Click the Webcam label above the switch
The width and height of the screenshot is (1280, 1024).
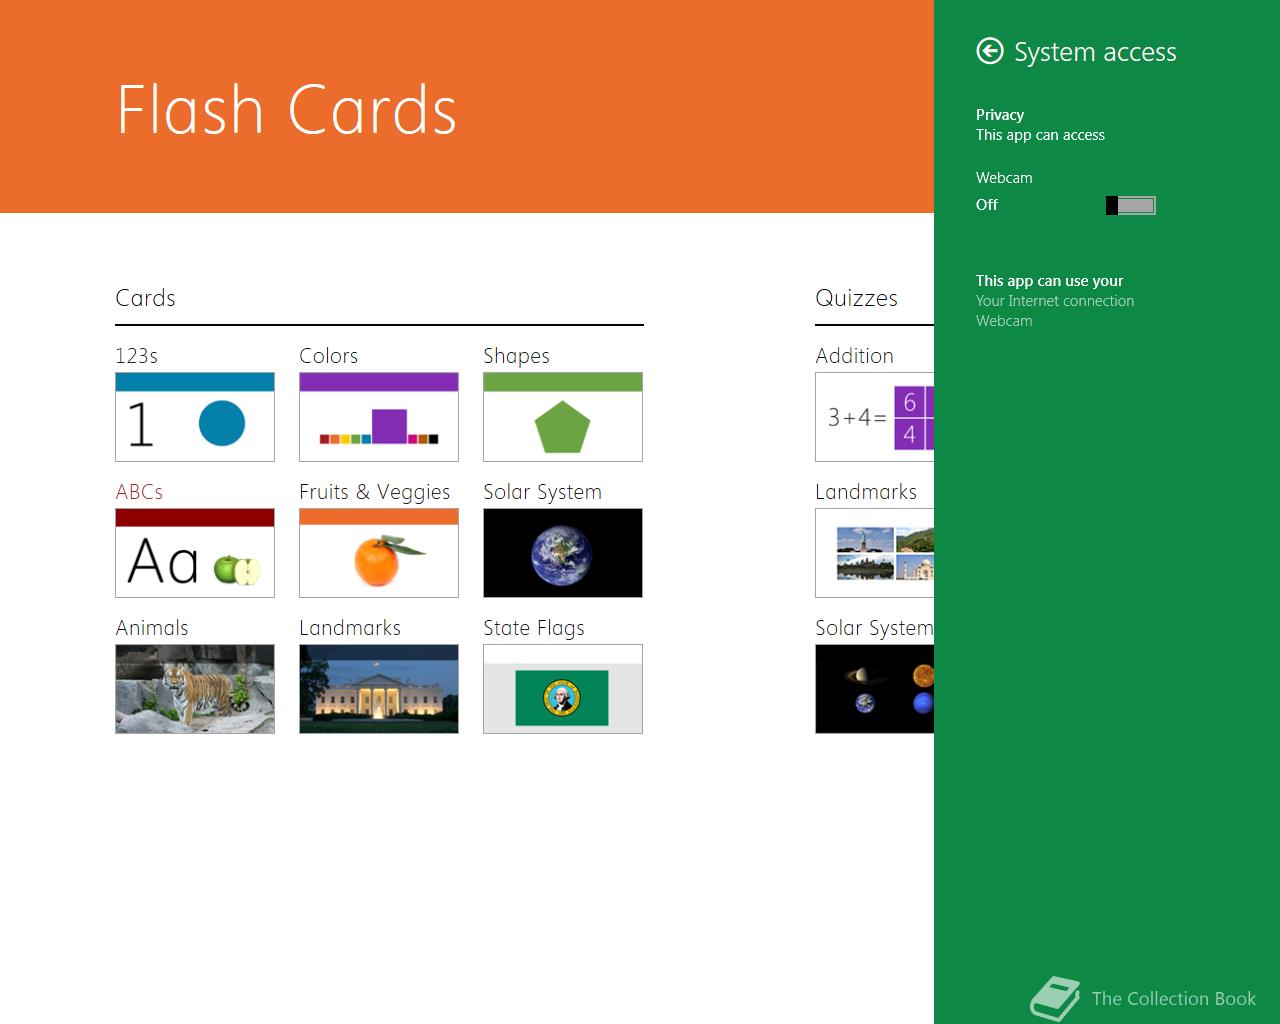pyautogui.click(x=1004, y=178)
